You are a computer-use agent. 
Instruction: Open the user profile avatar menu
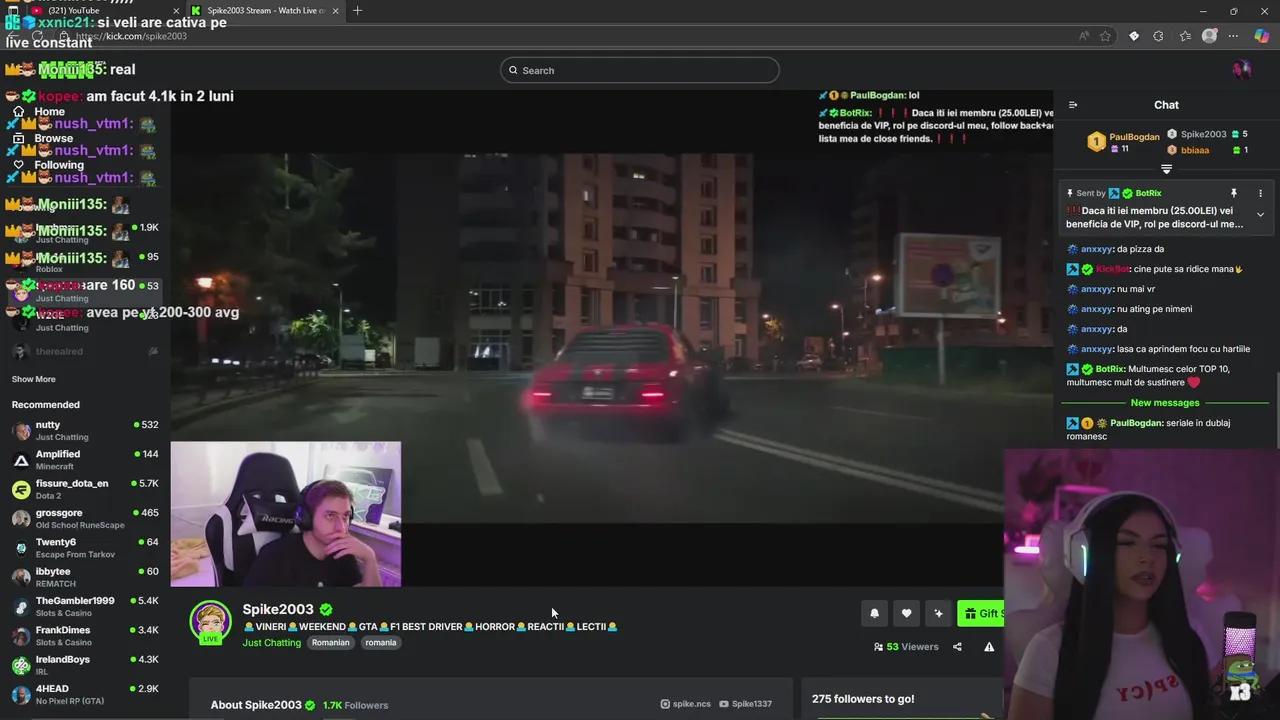pyautogui.click(x=1241, y=69)
